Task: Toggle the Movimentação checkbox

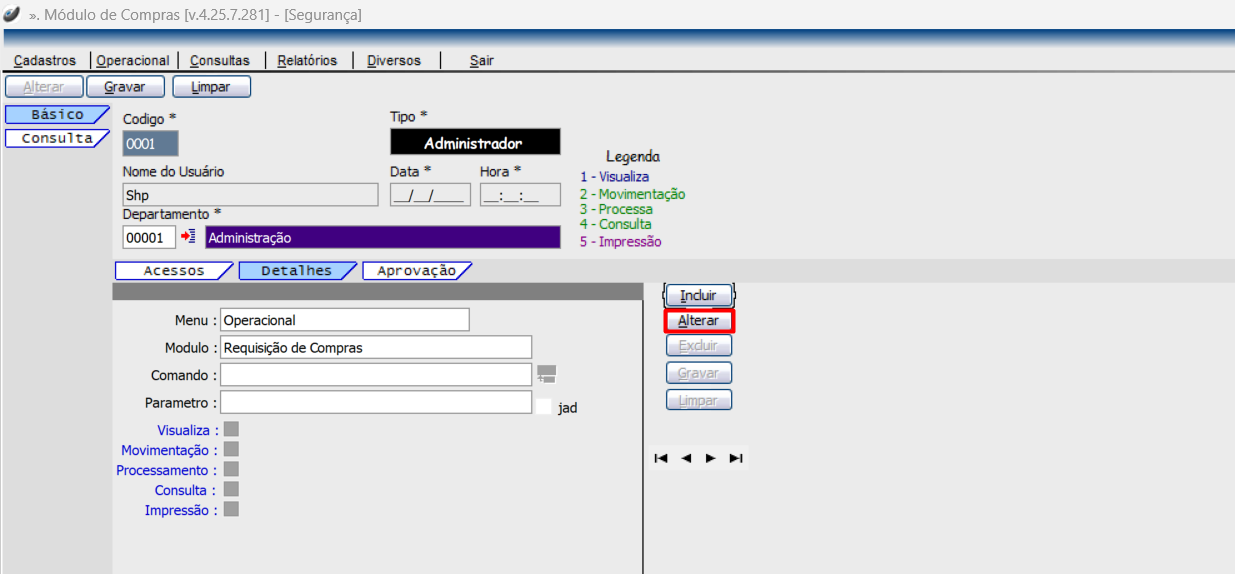Action: click(x=231, y=450)
